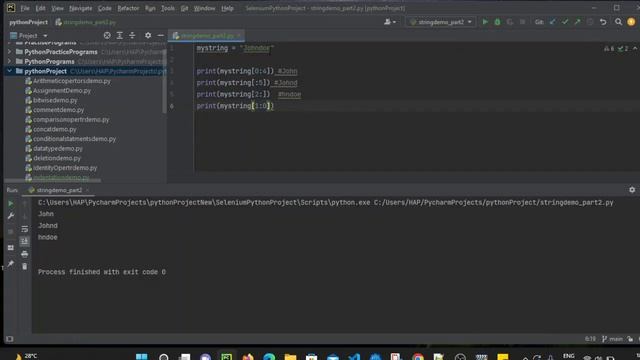640x360 pixels.
Task: Push commits with Git green arrow icon
Action: click(577, 22)
